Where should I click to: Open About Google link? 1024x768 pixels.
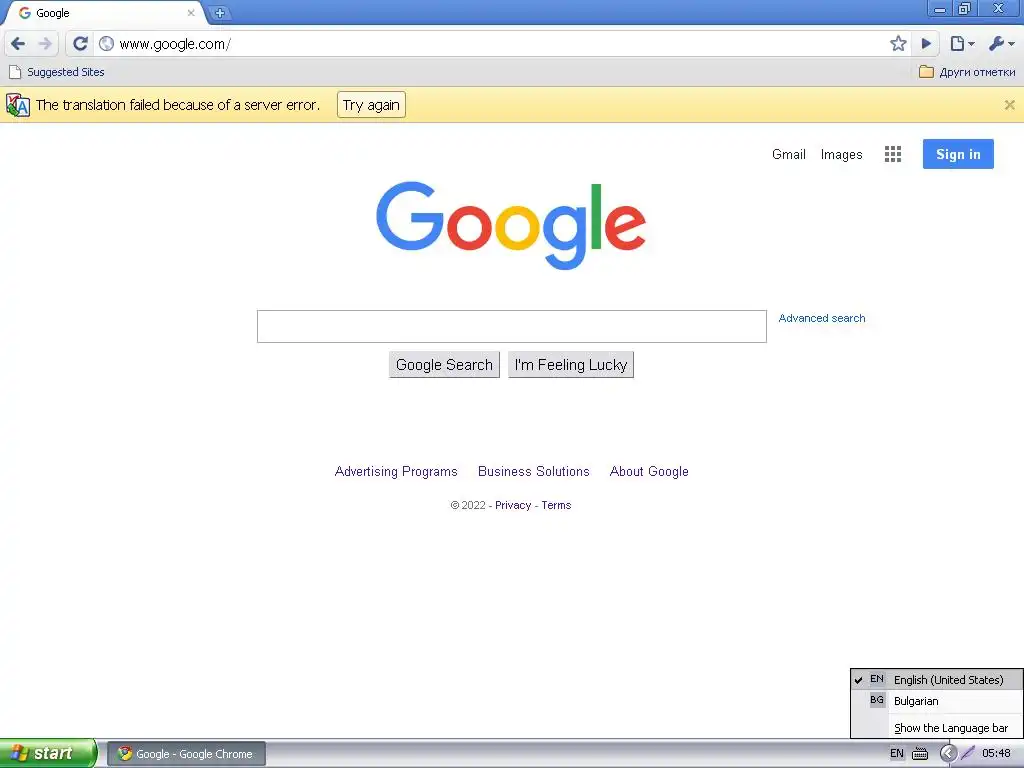click(x=649, y=472)
